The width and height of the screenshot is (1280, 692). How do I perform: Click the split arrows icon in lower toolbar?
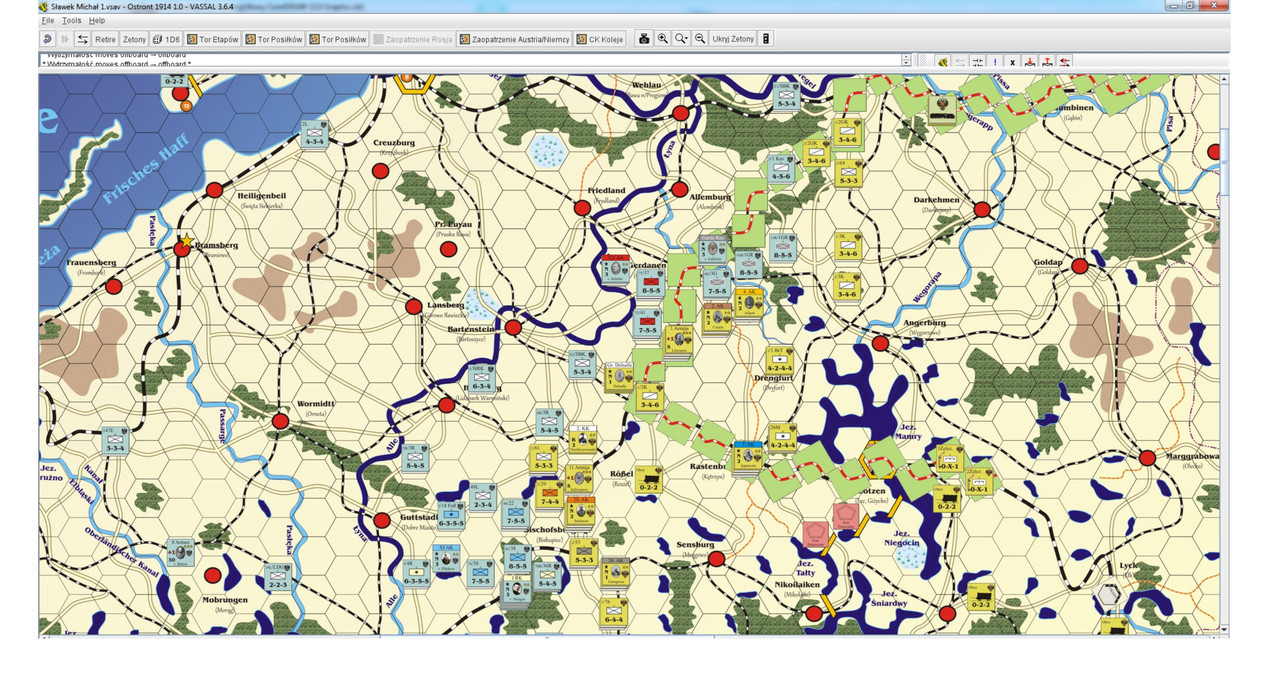(977, 62)
